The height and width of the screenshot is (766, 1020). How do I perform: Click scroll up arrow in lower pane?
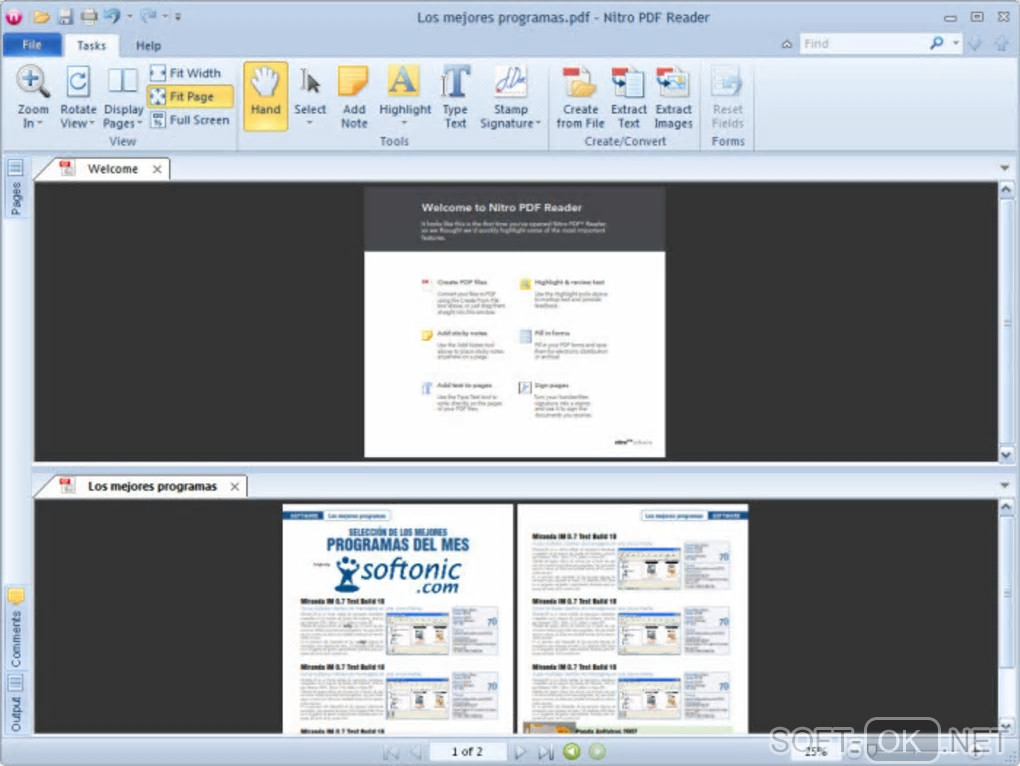[x=1006, y=507]
